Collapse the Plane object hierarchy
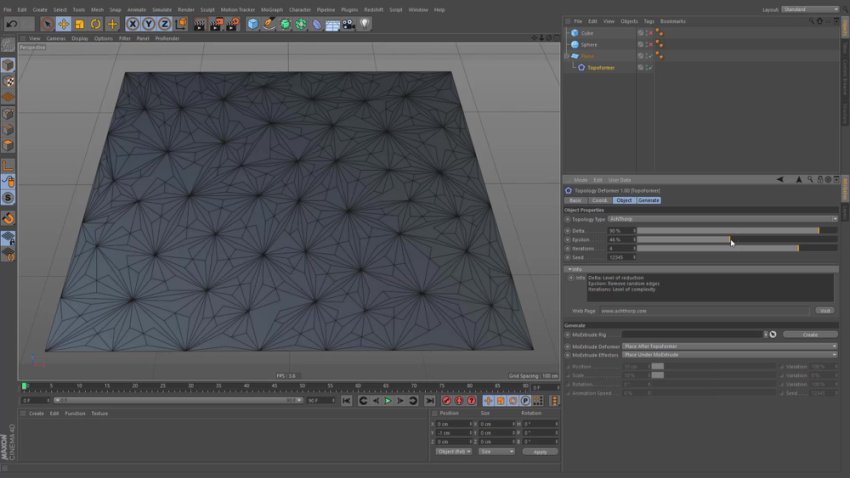Screen dimensions: 850x478 [x=567, y=56]
